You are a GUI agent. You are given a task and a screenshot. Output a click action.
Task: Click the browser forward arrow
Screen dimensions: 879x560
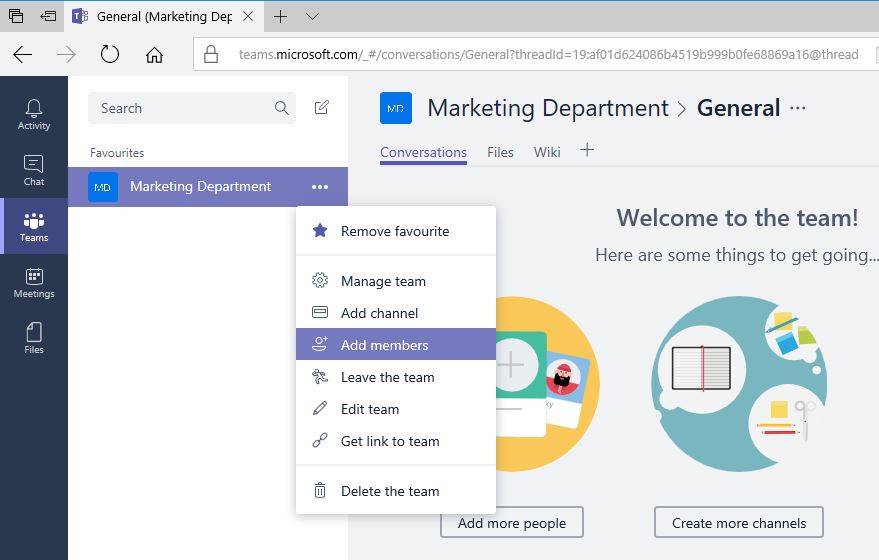pos(66,54)
